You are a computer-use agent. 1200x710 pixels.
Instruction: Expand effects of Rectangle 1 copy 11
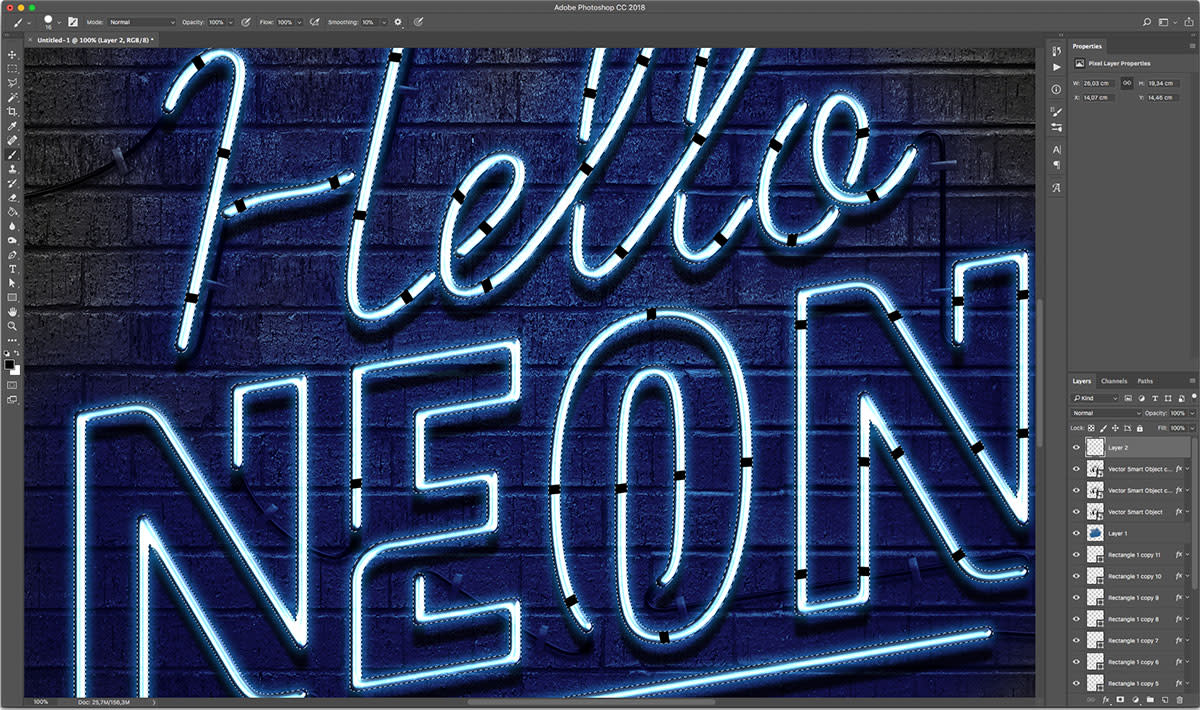1188,555
